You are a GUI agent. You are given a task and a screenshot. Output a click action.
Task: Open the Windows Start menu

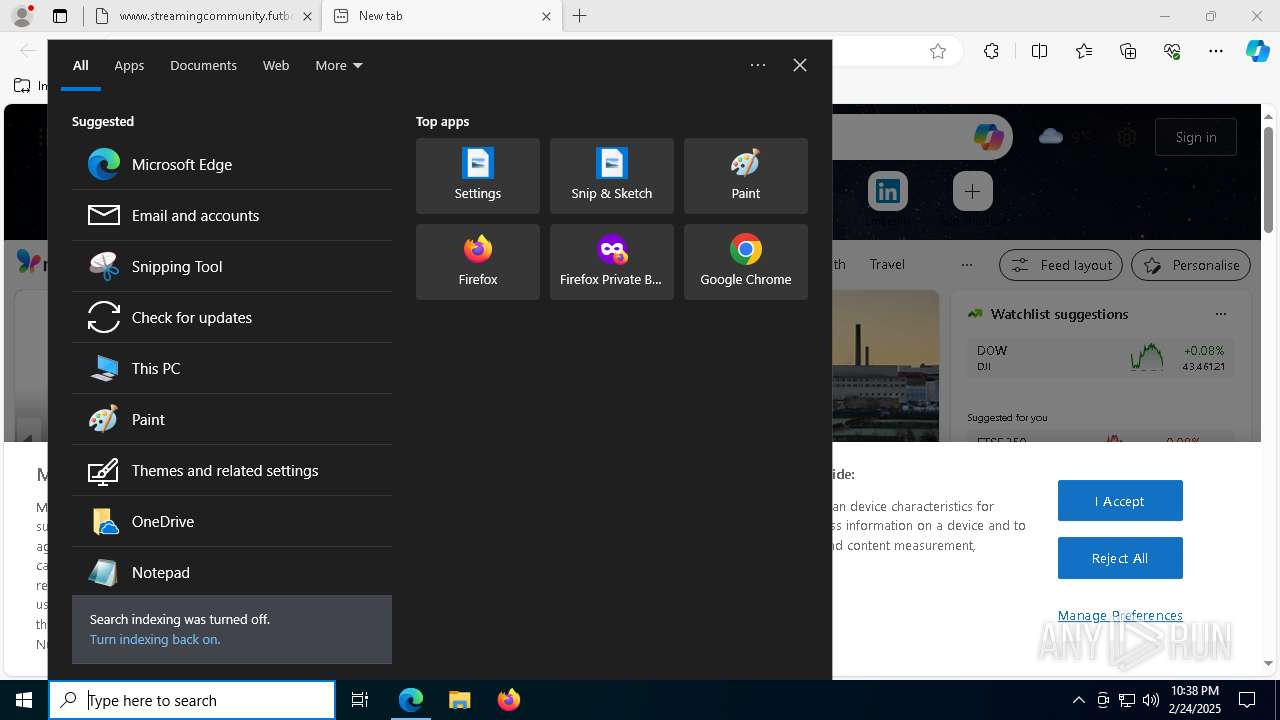point(24,700)
